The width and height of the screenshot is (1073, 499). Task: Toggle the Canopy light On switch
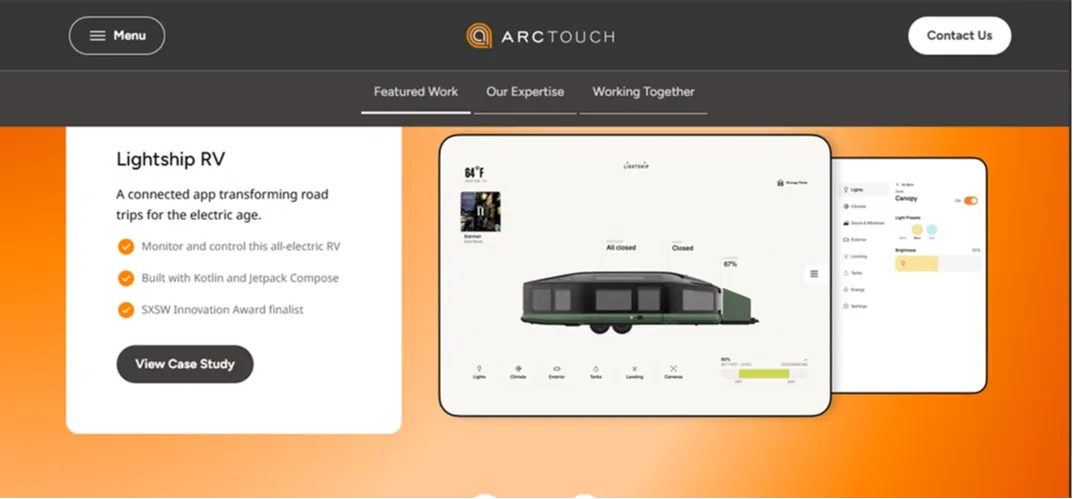pyautogui.click(x=970, y=201)
